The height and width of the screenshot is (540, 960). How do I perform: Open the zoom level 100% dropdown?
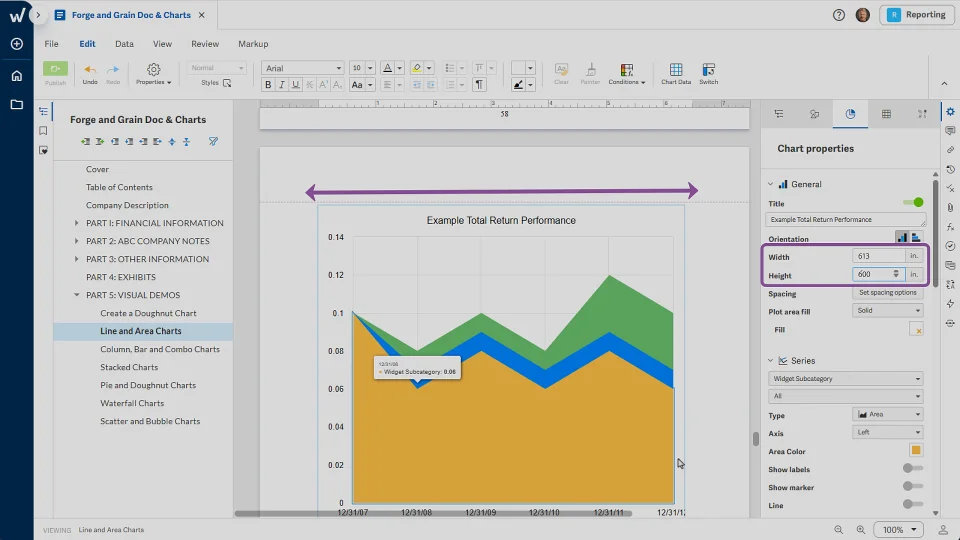(x=898, y=530)
